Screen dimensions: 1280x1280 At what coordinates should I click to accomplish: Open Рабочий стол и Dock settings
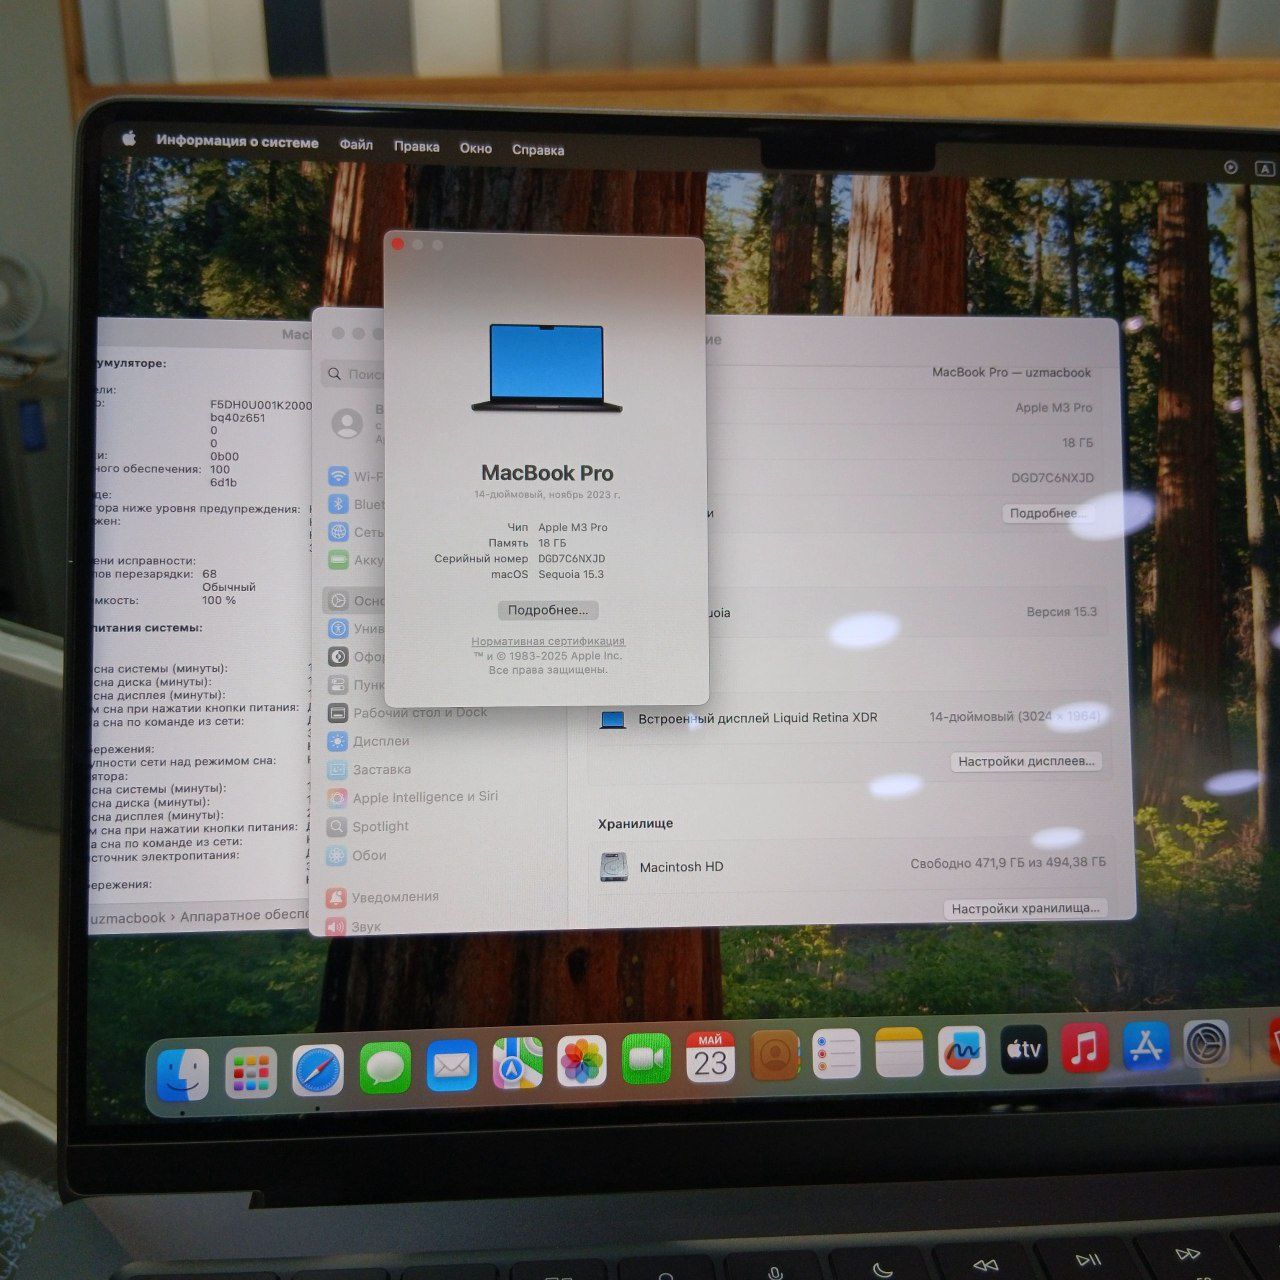[408, 713]
